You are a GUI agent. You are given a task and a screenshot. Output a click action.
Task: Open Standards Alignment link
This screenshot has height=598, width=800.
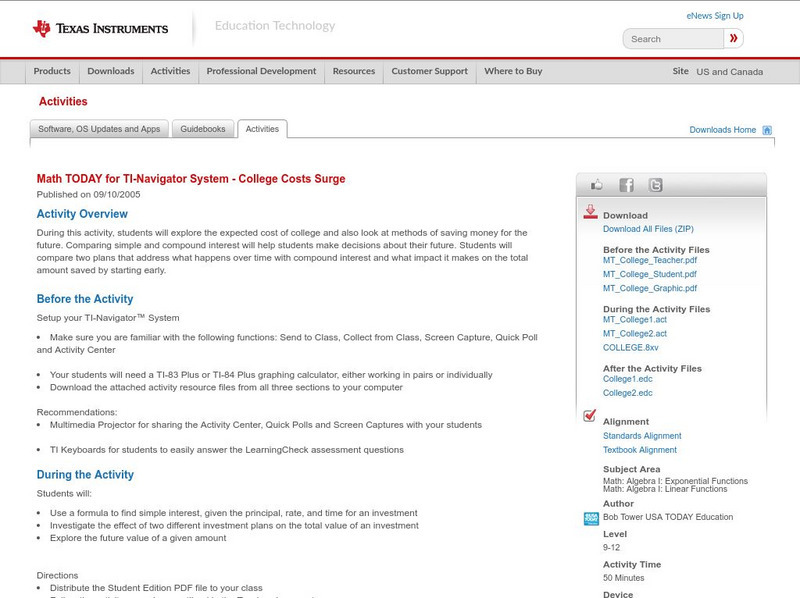pos(642,436)
